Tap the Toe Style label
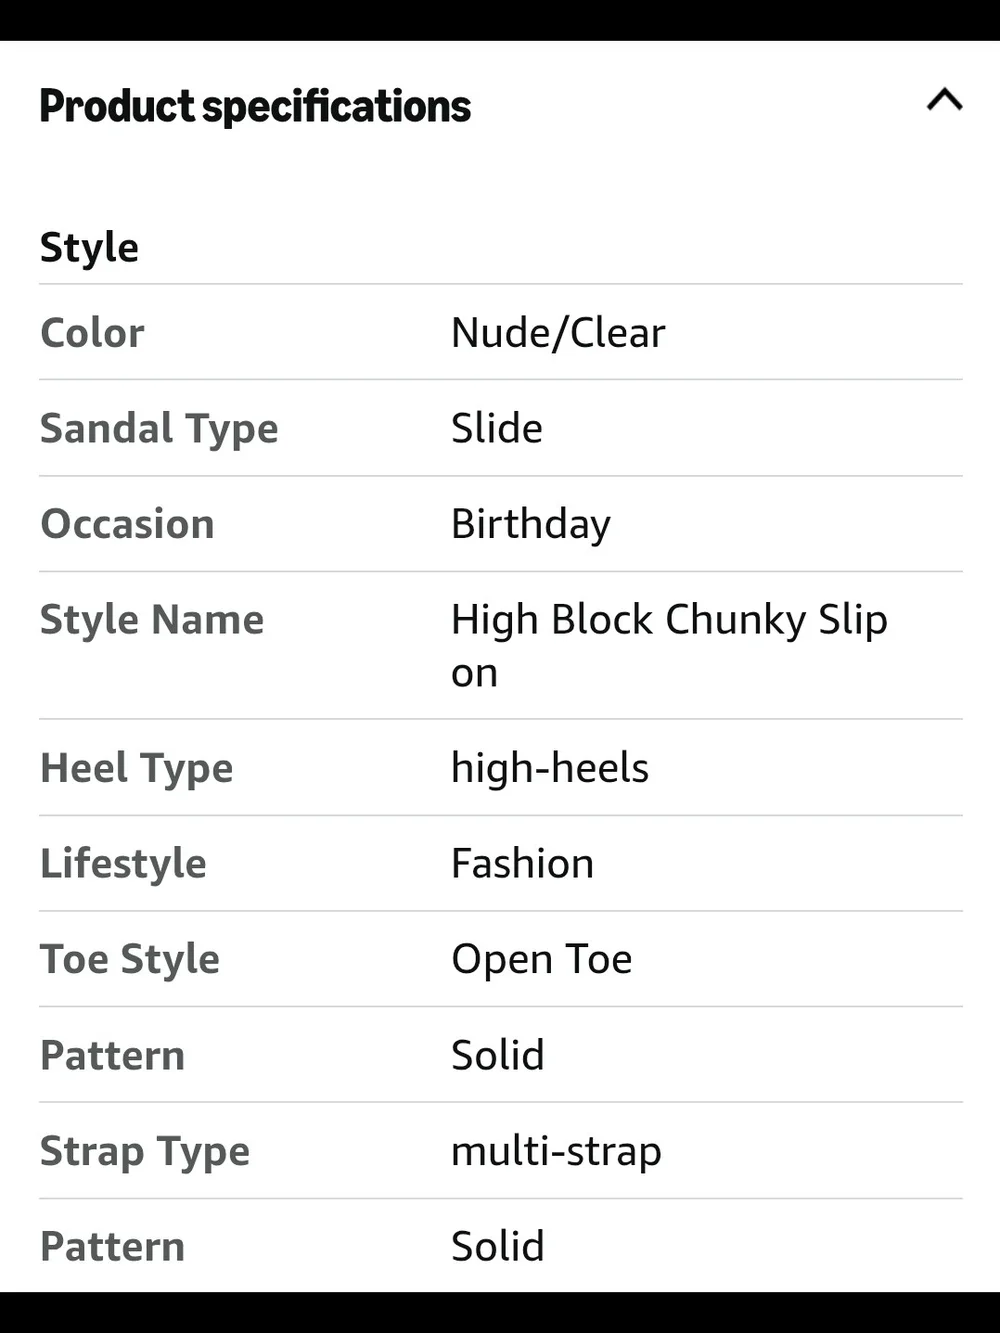The image size is (1000, 1333). pos(130,960)
